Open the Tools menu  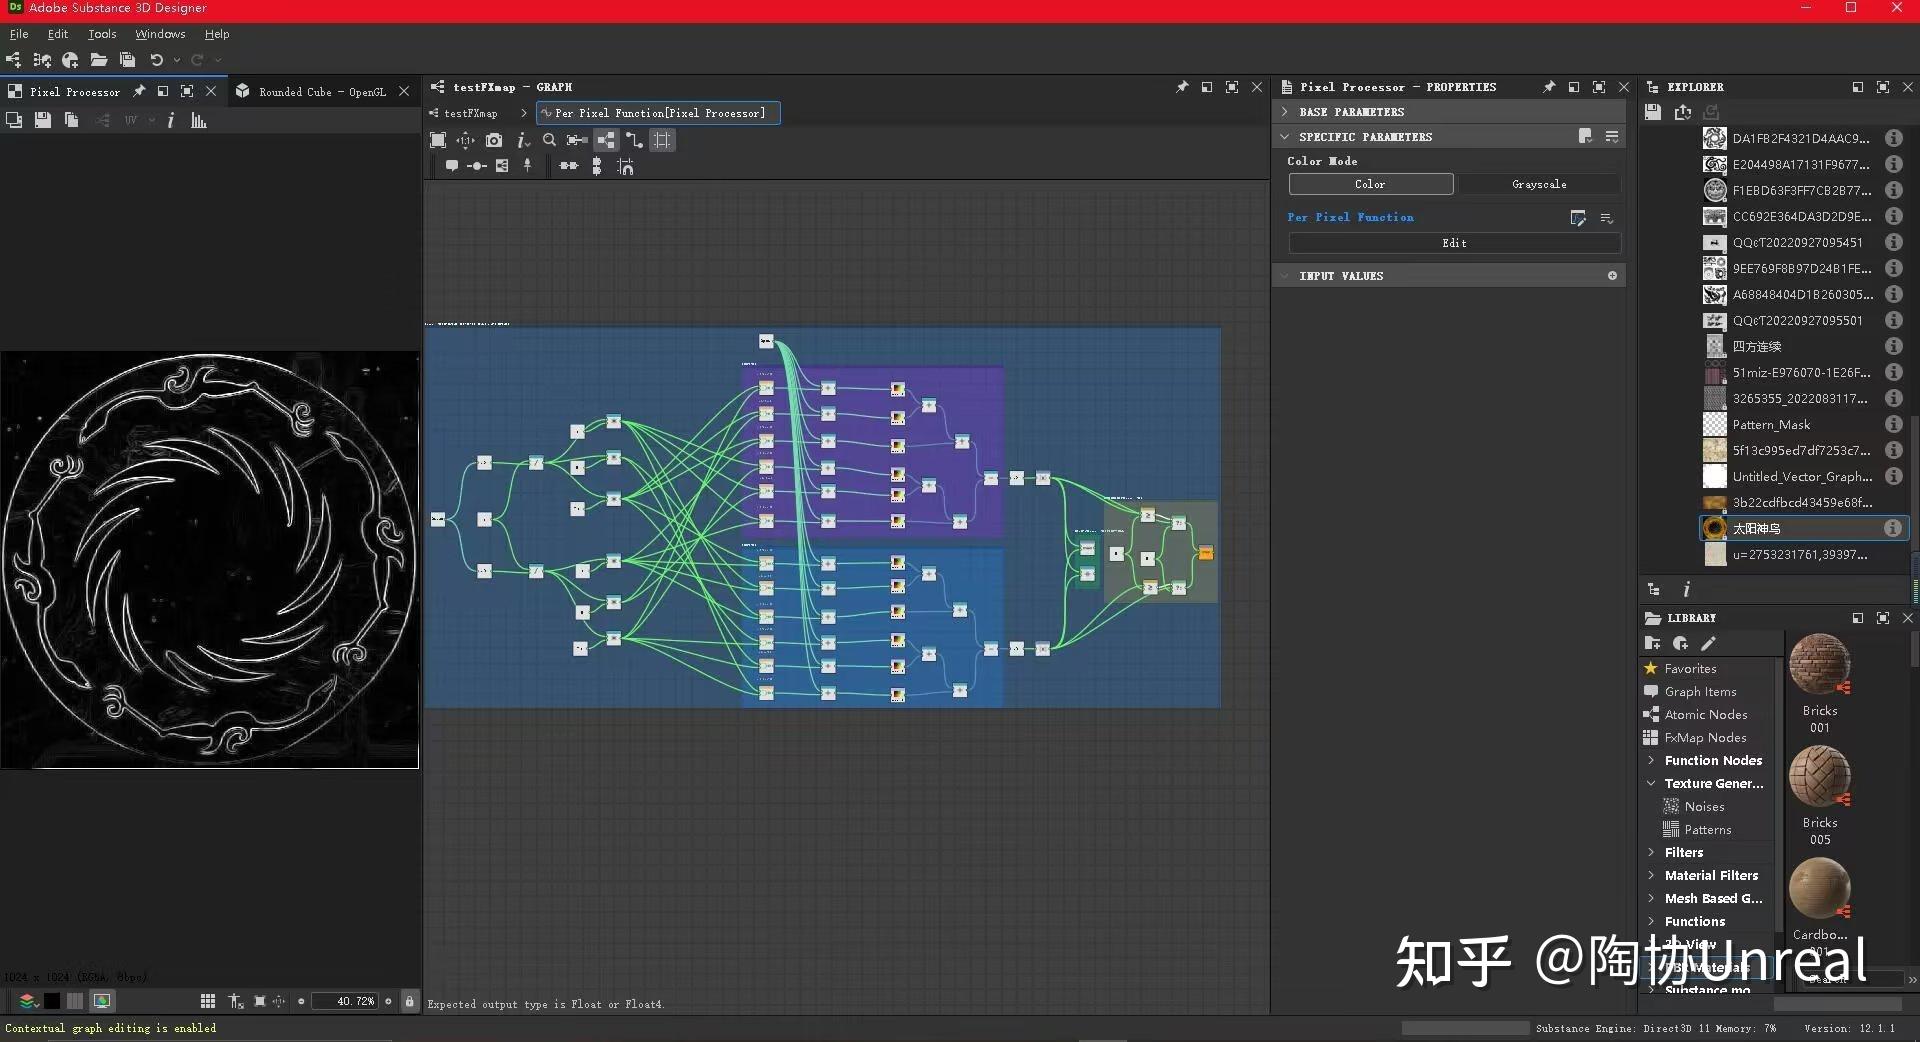(x=102, y=33)
